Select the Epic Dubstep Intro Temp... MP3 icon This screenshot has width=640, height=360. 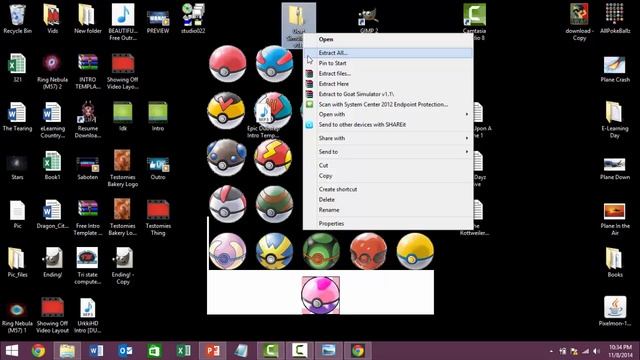pyautogui.click(x=263, y=121)
